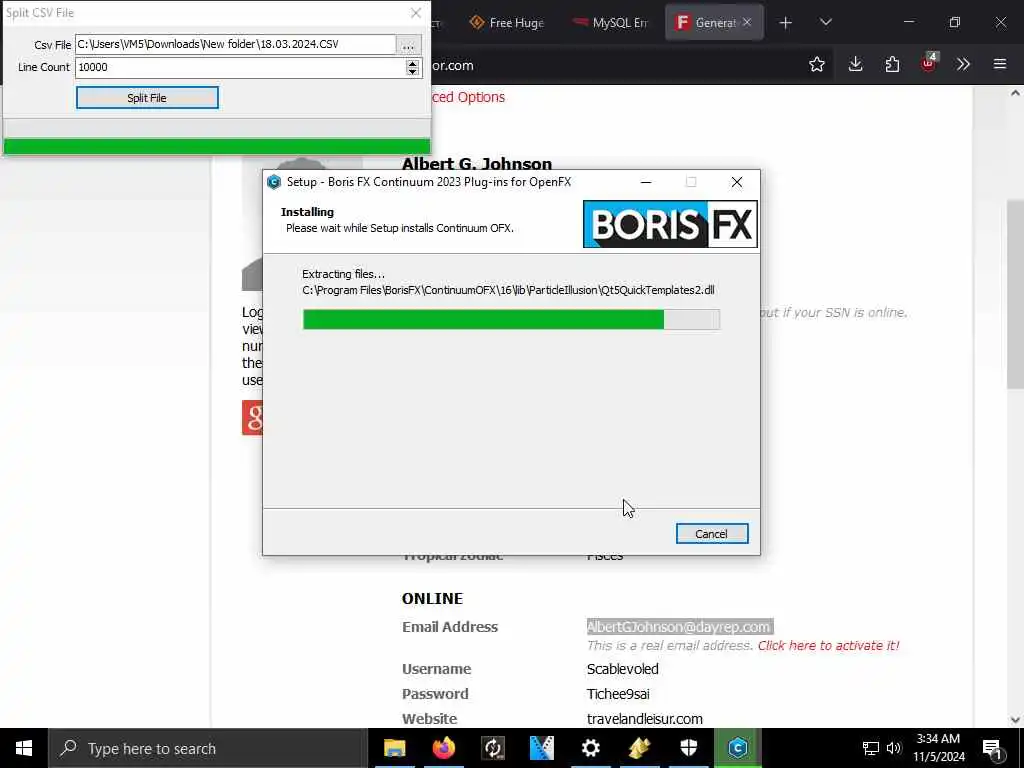Increase Line Count with the up spinner arrow
The image size is (1024, 768).
[412, 63]
